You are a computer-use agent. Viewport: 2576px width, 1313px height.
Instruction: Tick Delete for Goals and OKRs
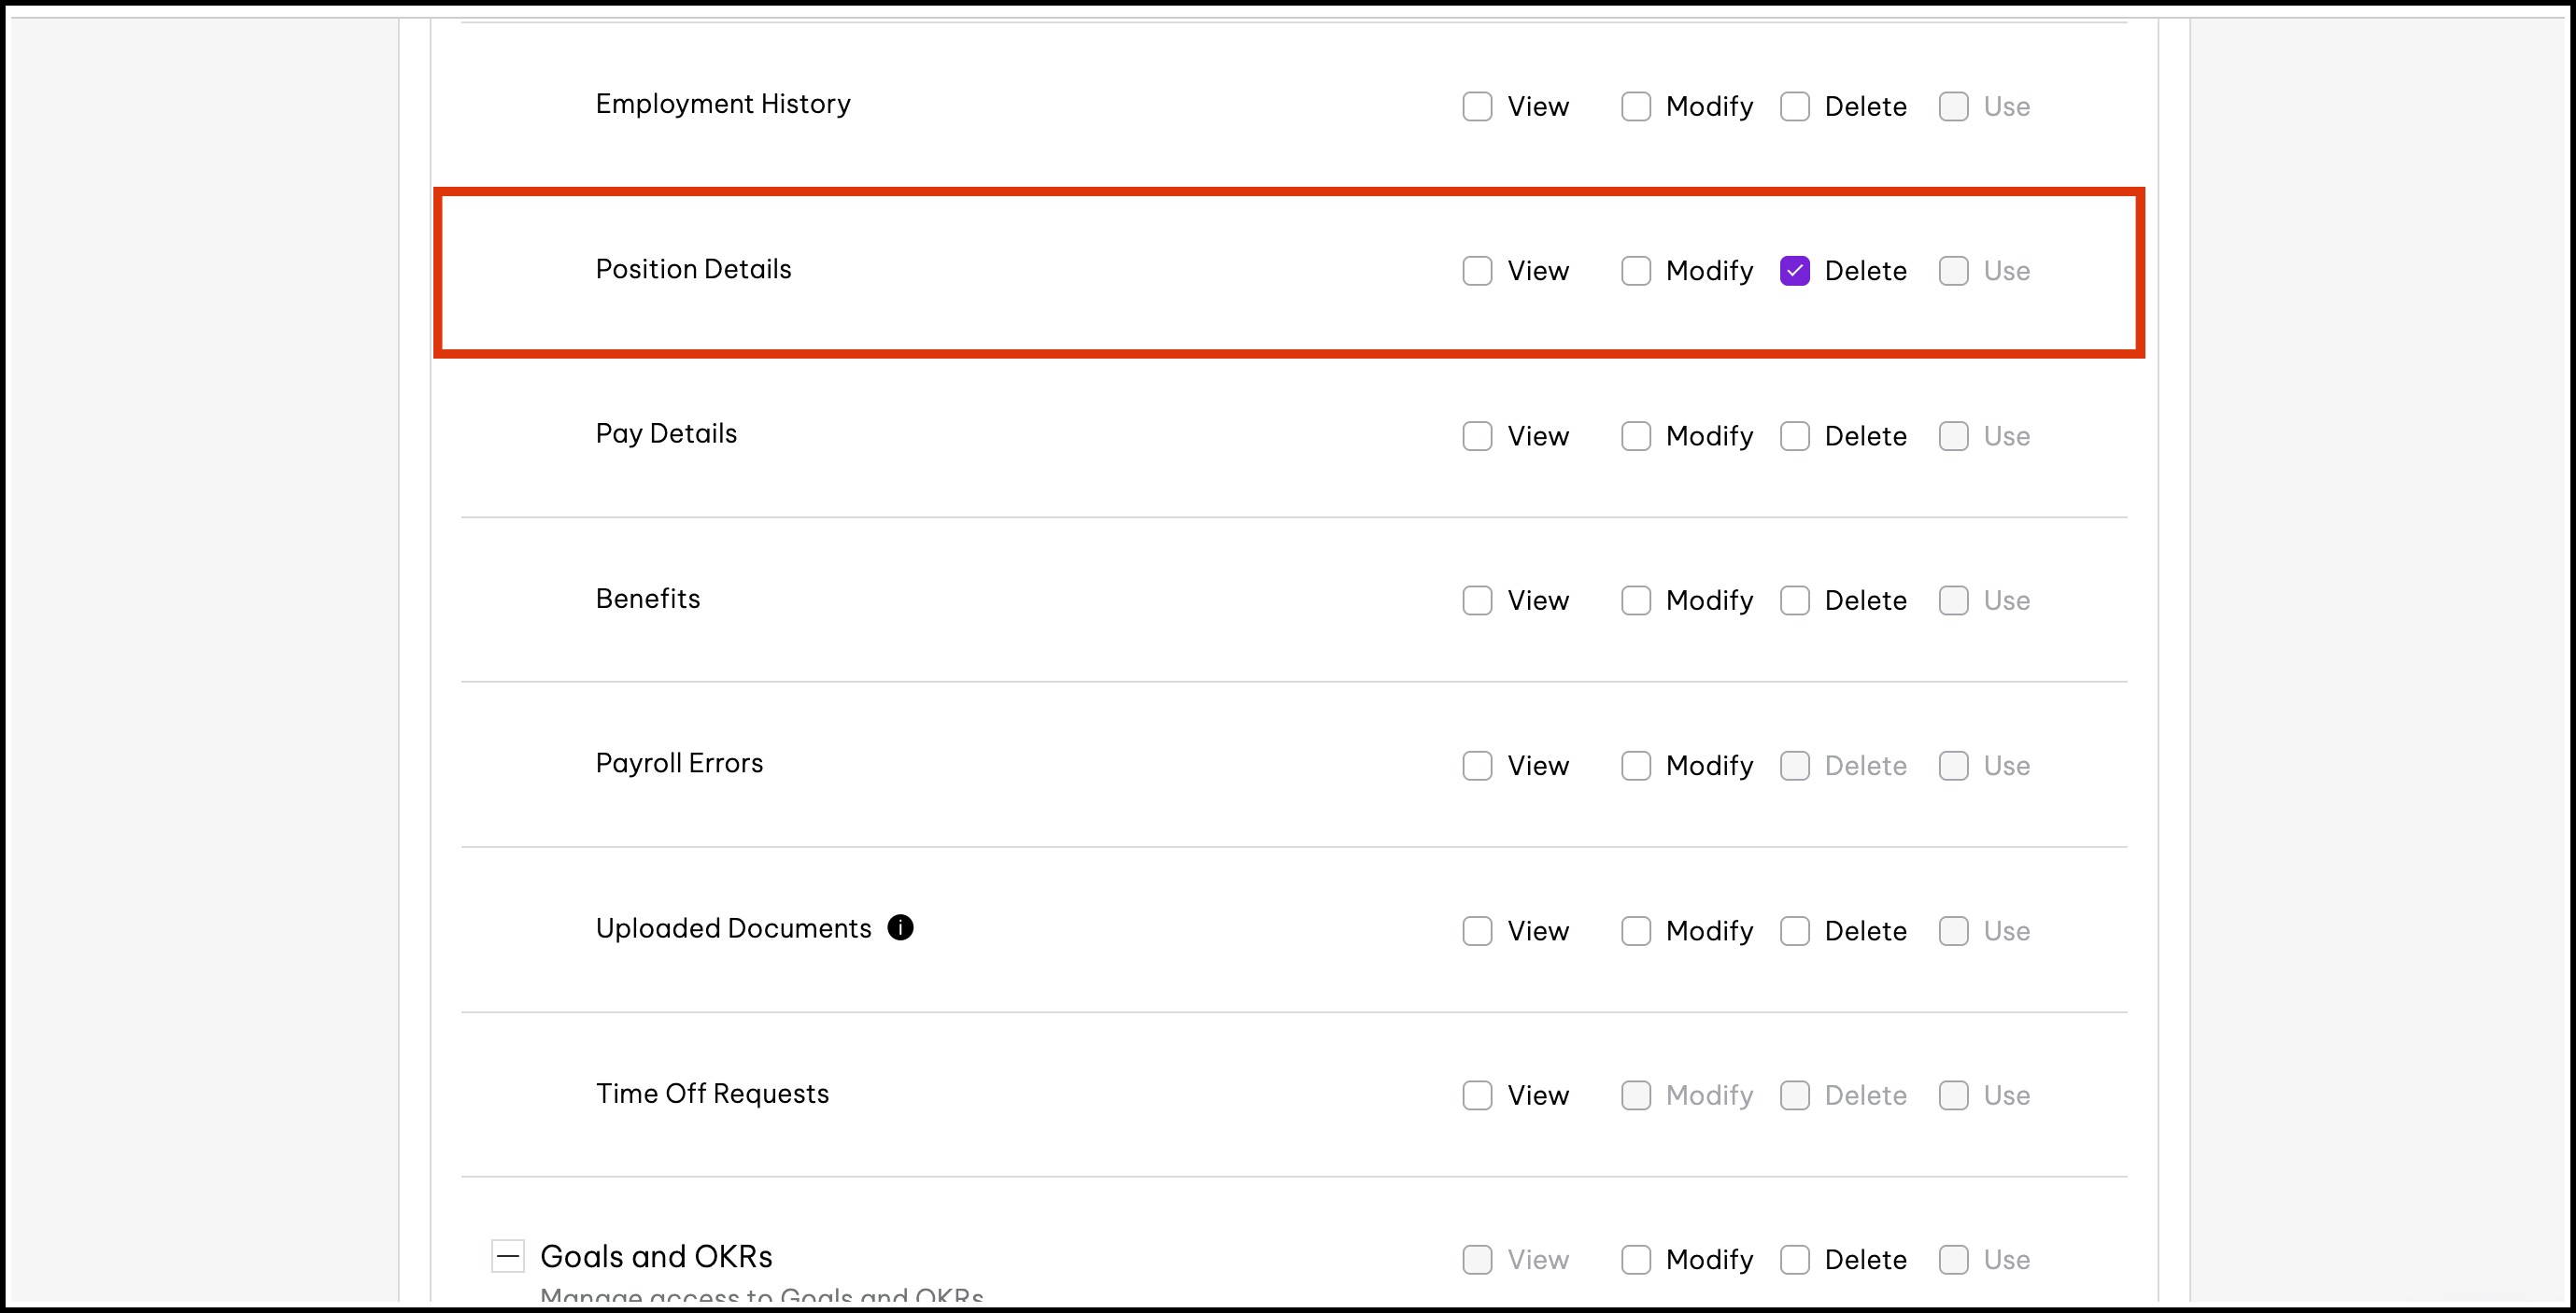(x=1795, y=1260)
